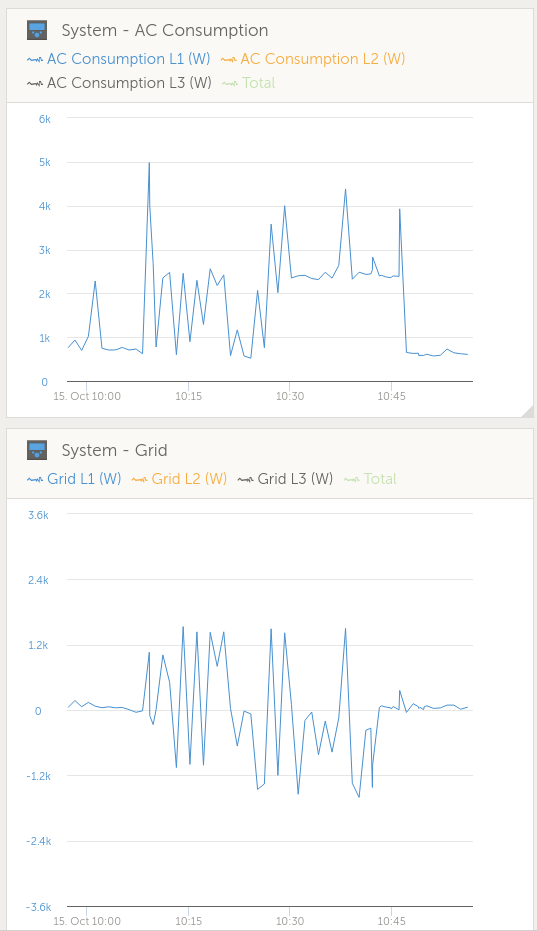Viewport: 537px width, 931px height.
Task: Click the AC Consumption widget device icon
Action: click(x=37, y=30)
